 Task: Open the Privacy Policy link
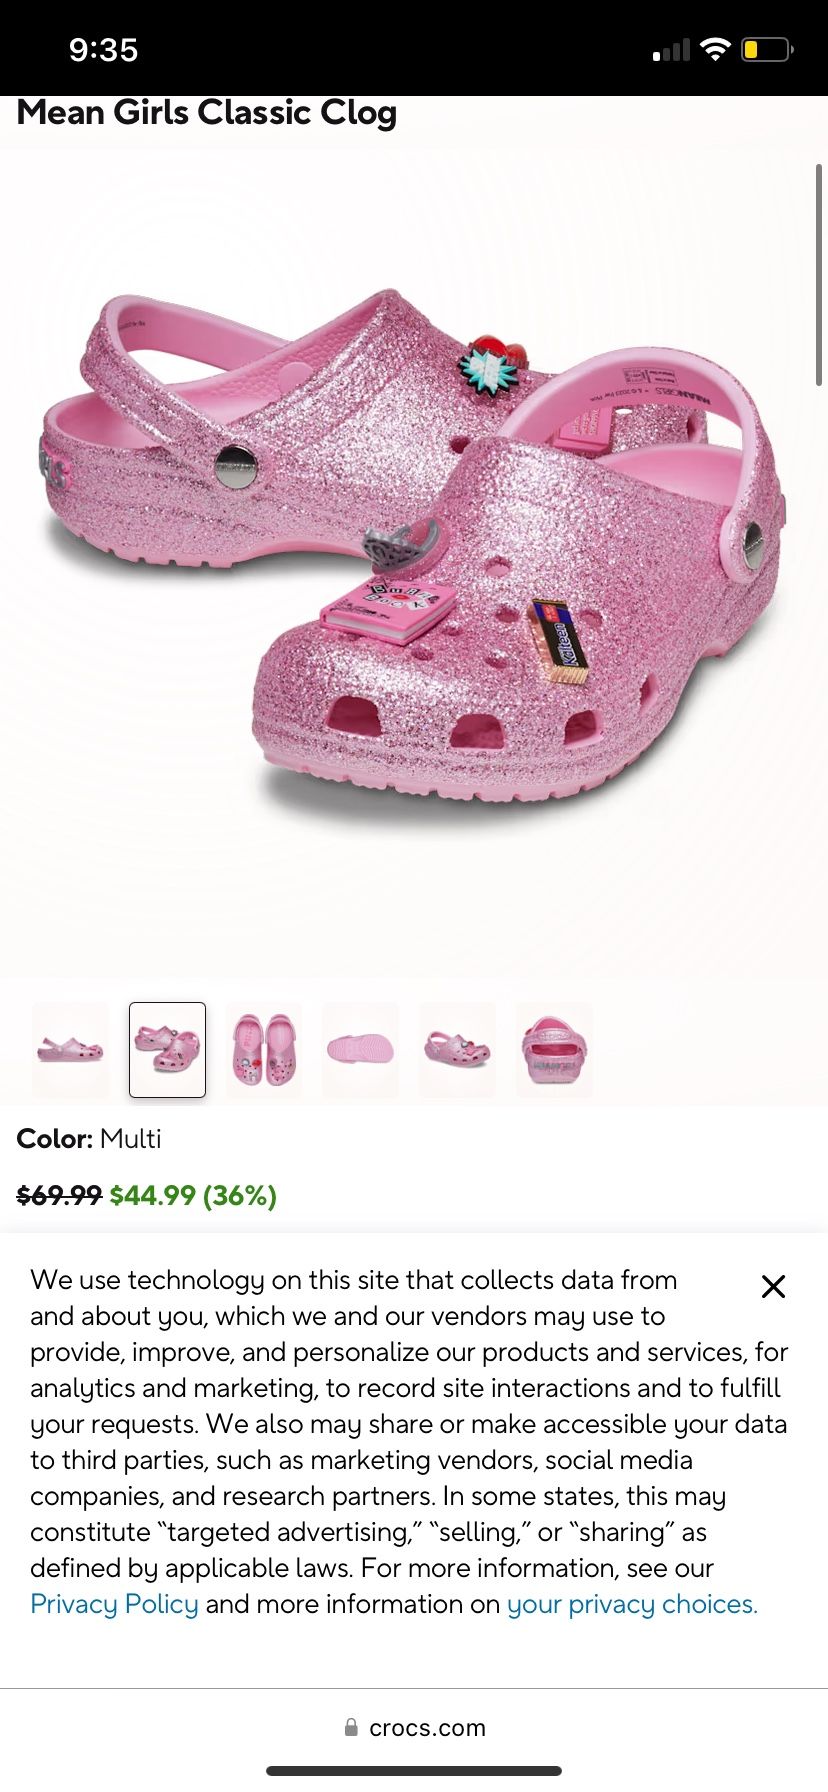point(114,1604)
